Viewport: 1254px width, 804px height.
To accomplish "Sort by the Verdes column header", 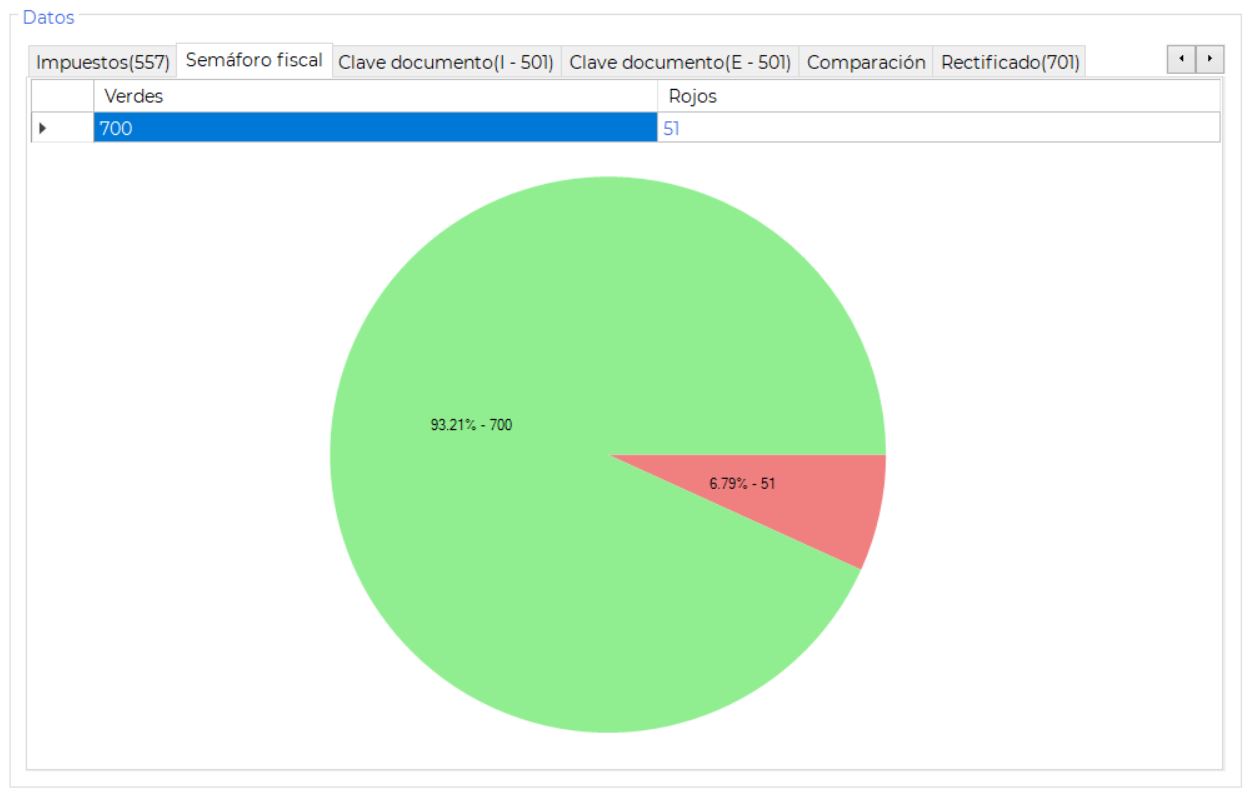I will (375, 97).
